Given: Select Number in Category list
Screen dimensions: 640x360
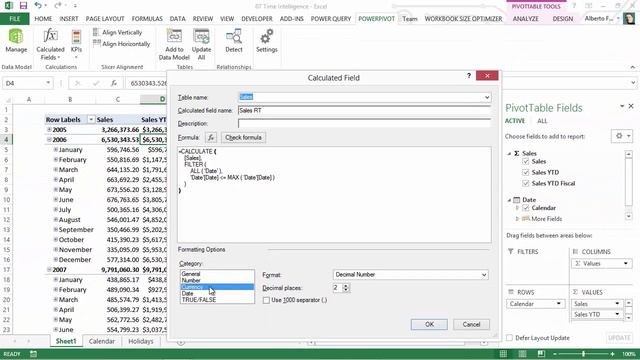Looking at the screenshot, I should (x=217, y=280).
